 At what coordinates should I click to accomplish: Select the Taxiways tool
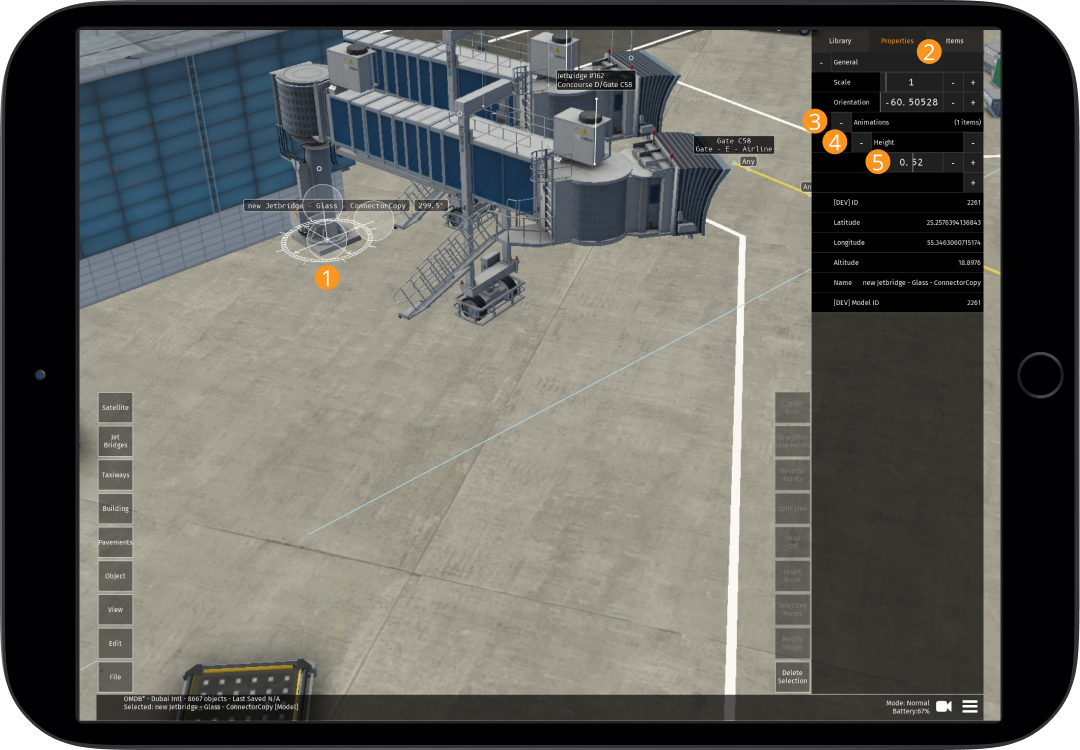coord(115,474)
